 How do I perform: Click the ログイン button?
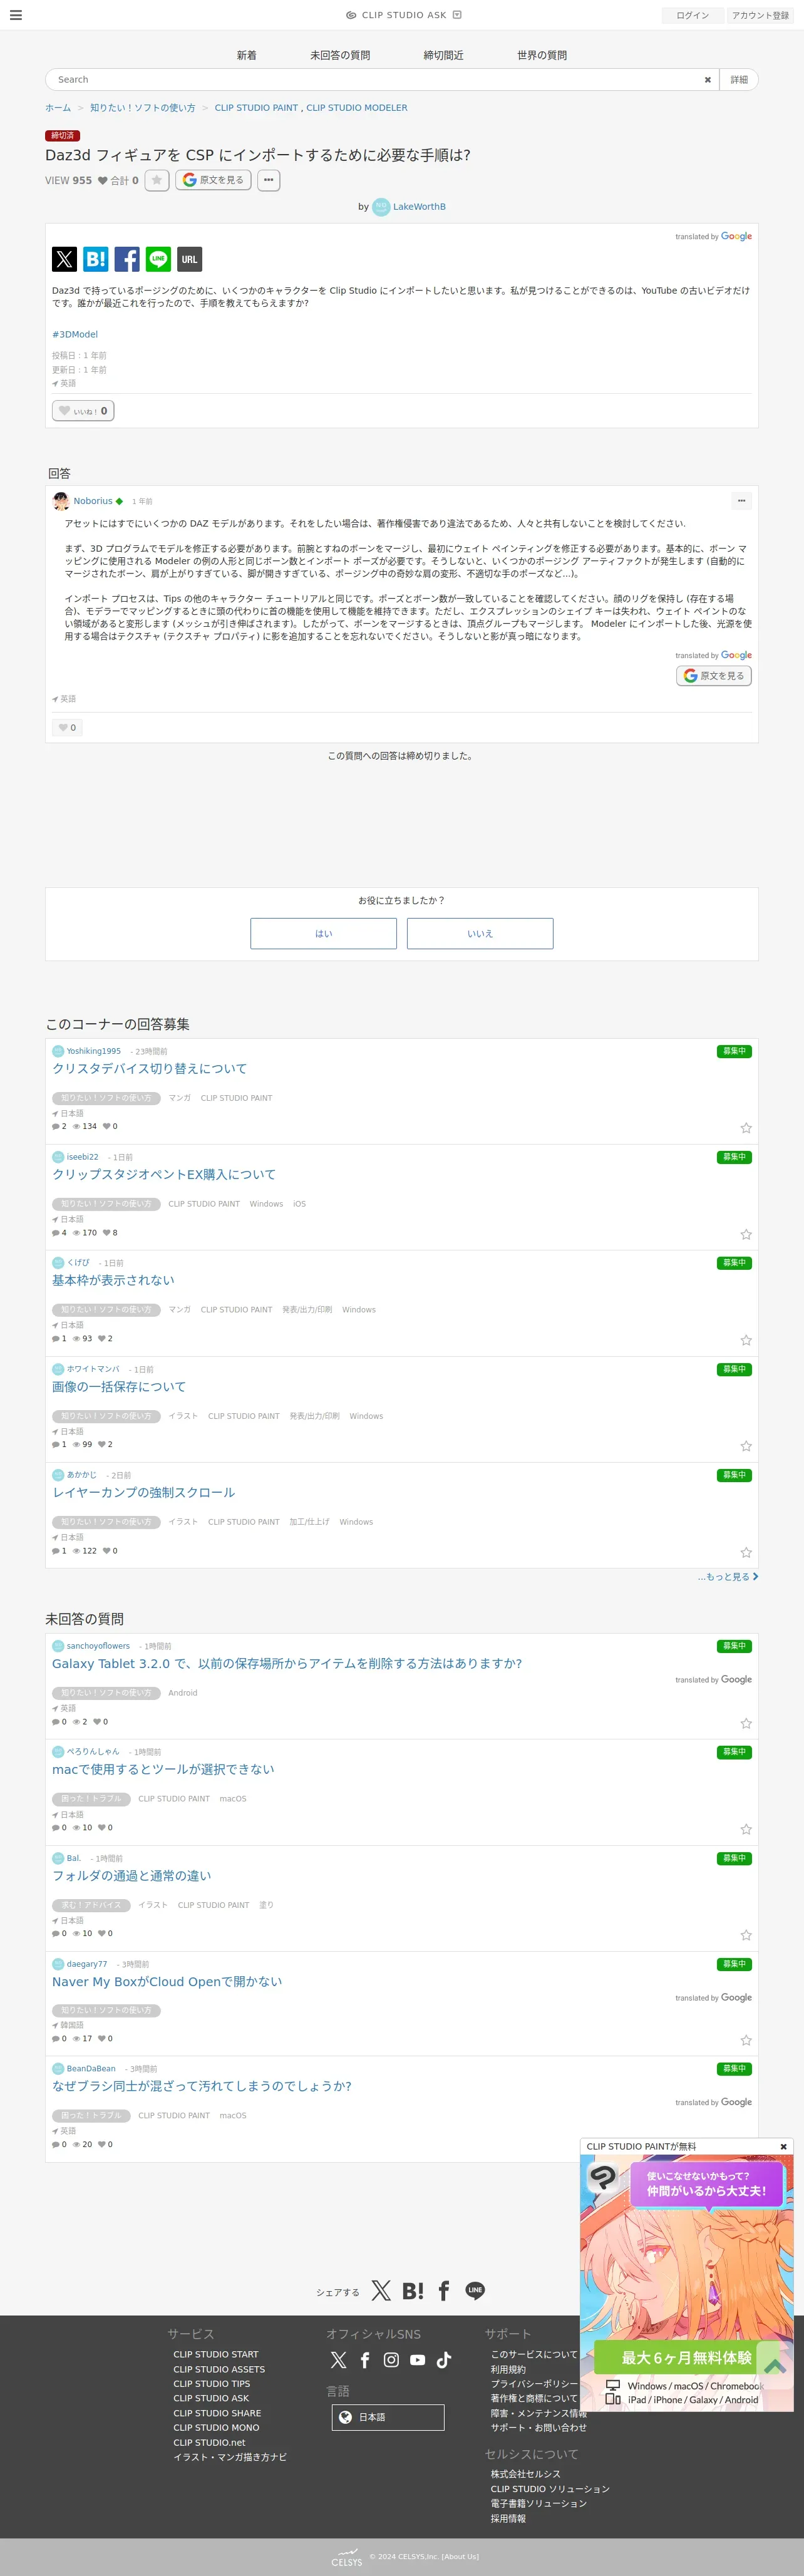tap(692, 15)
